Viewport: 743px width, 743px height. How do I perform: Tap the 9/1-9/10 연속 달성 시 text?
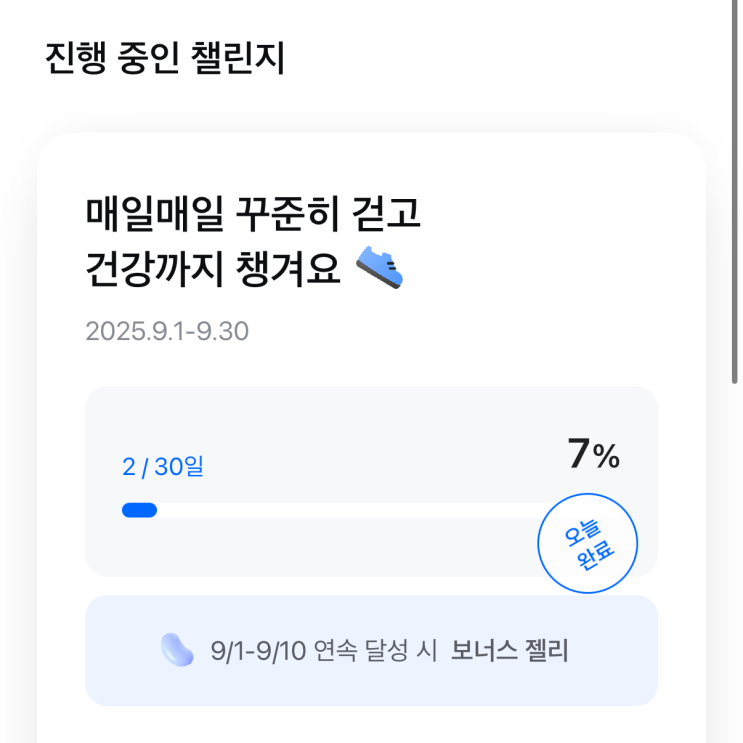click(x=325, y=652)
